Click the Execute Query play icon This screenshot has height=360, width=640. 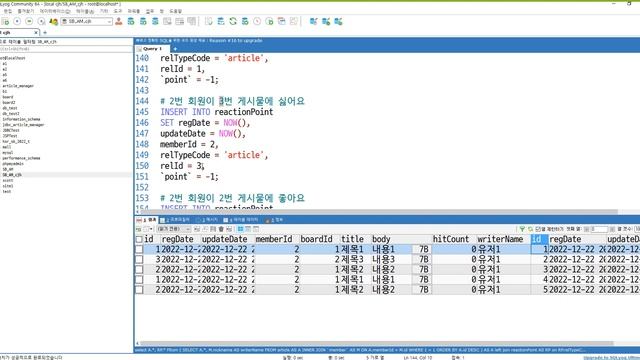17,21
